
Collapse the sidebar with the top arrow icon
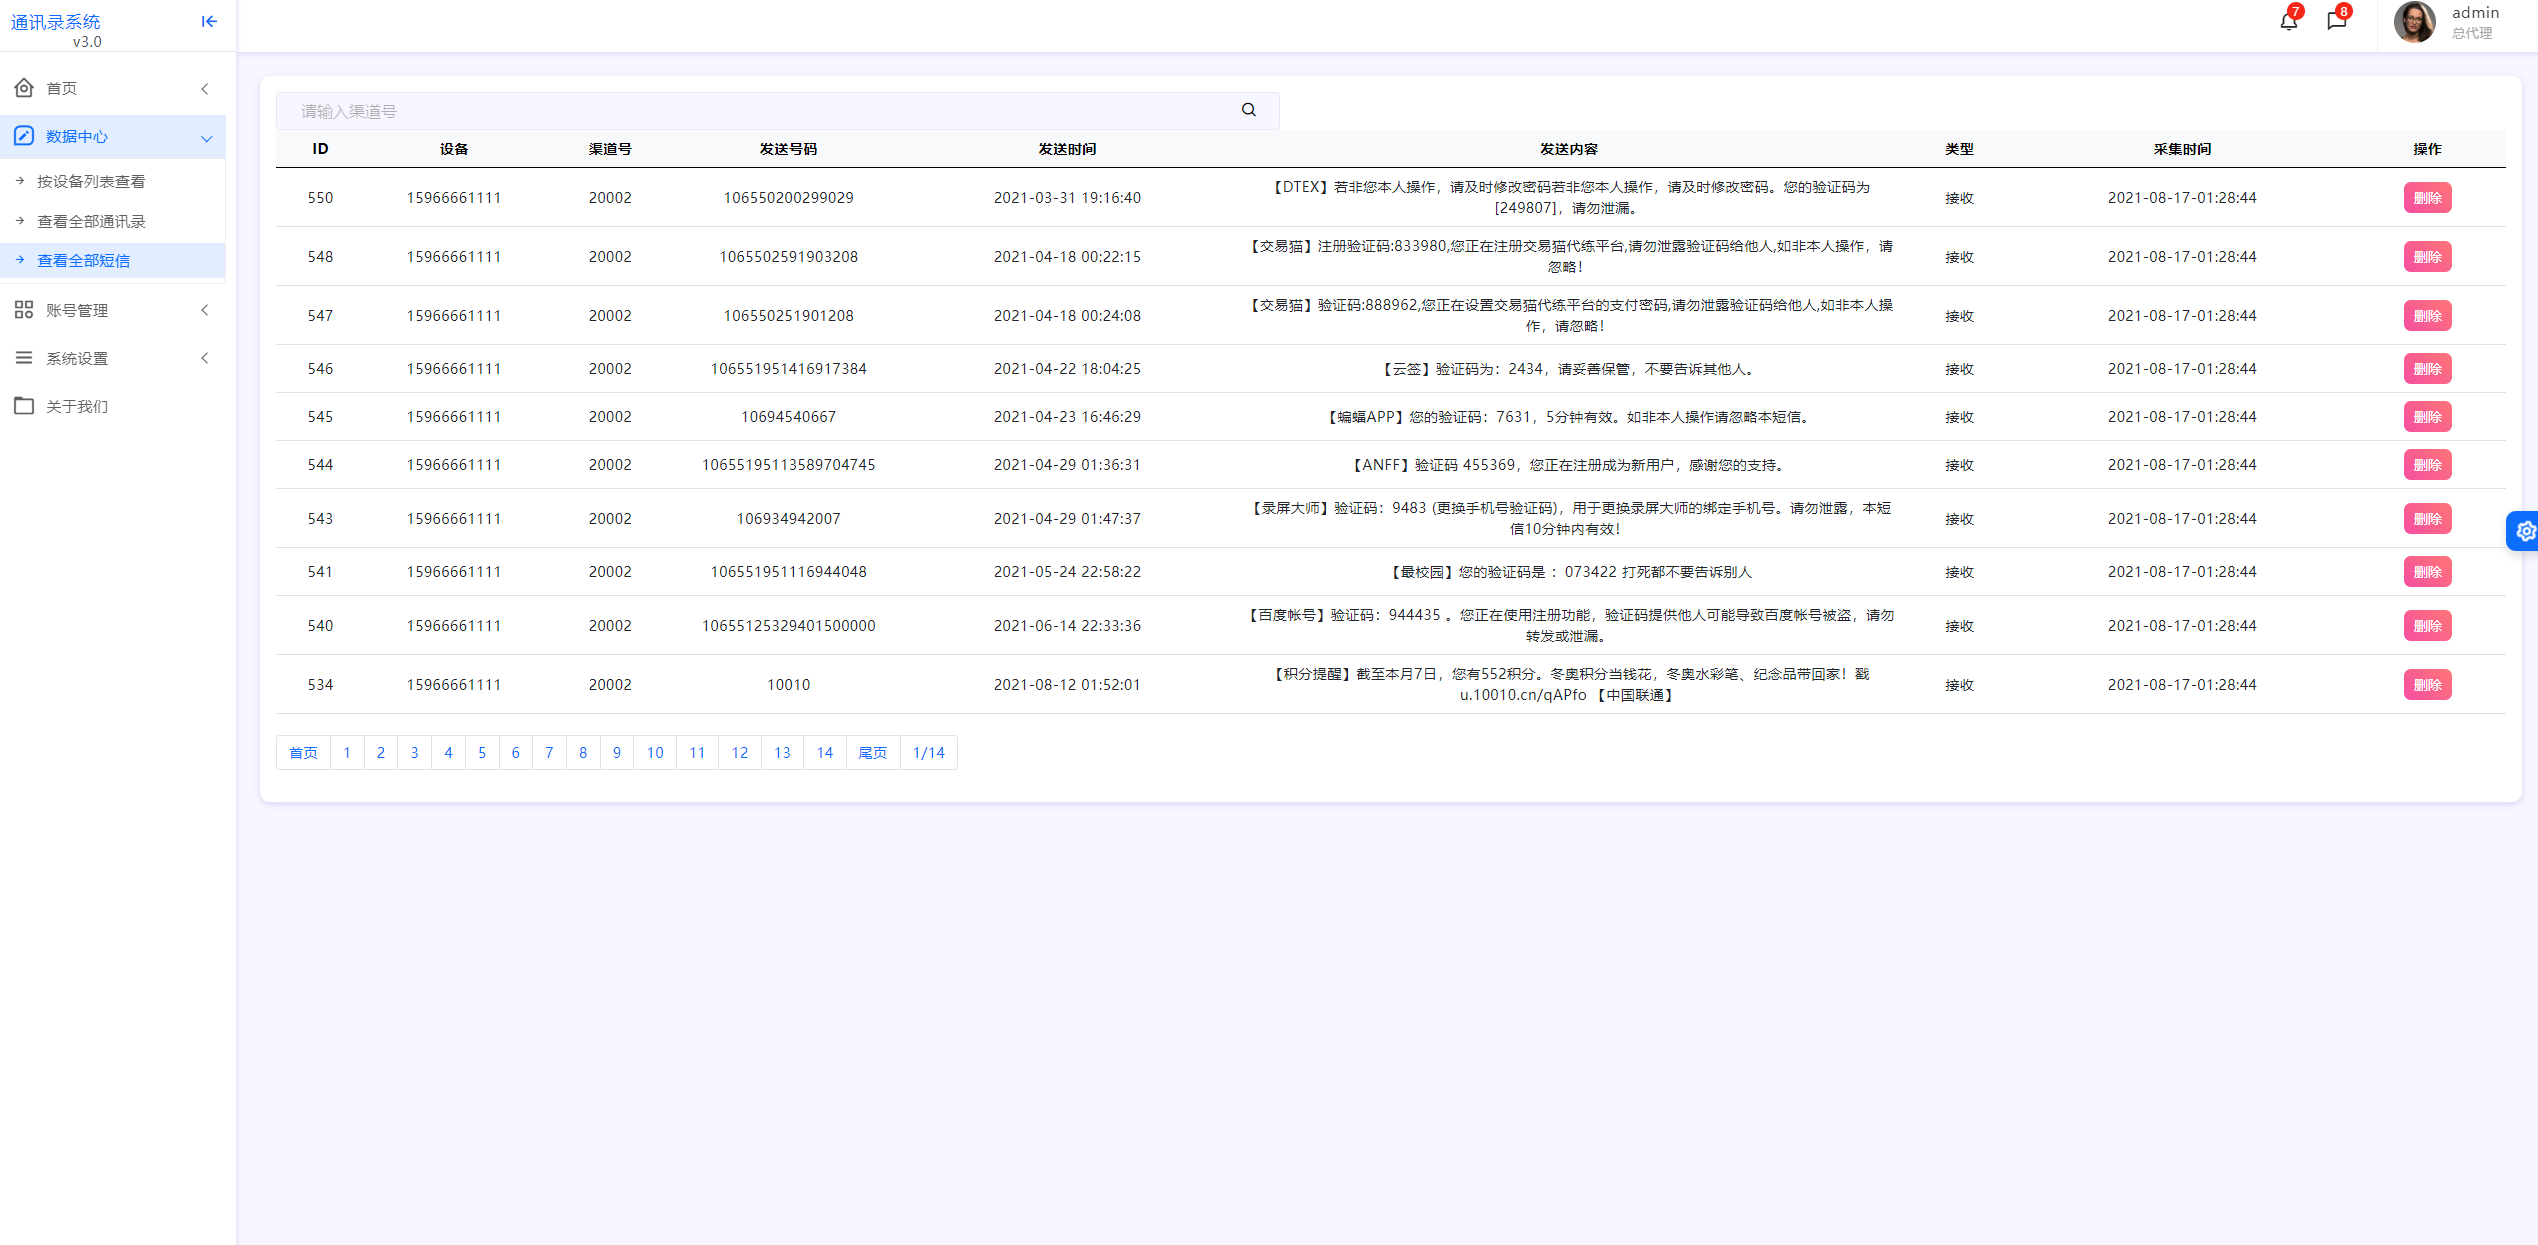click(x=209, y=21)
